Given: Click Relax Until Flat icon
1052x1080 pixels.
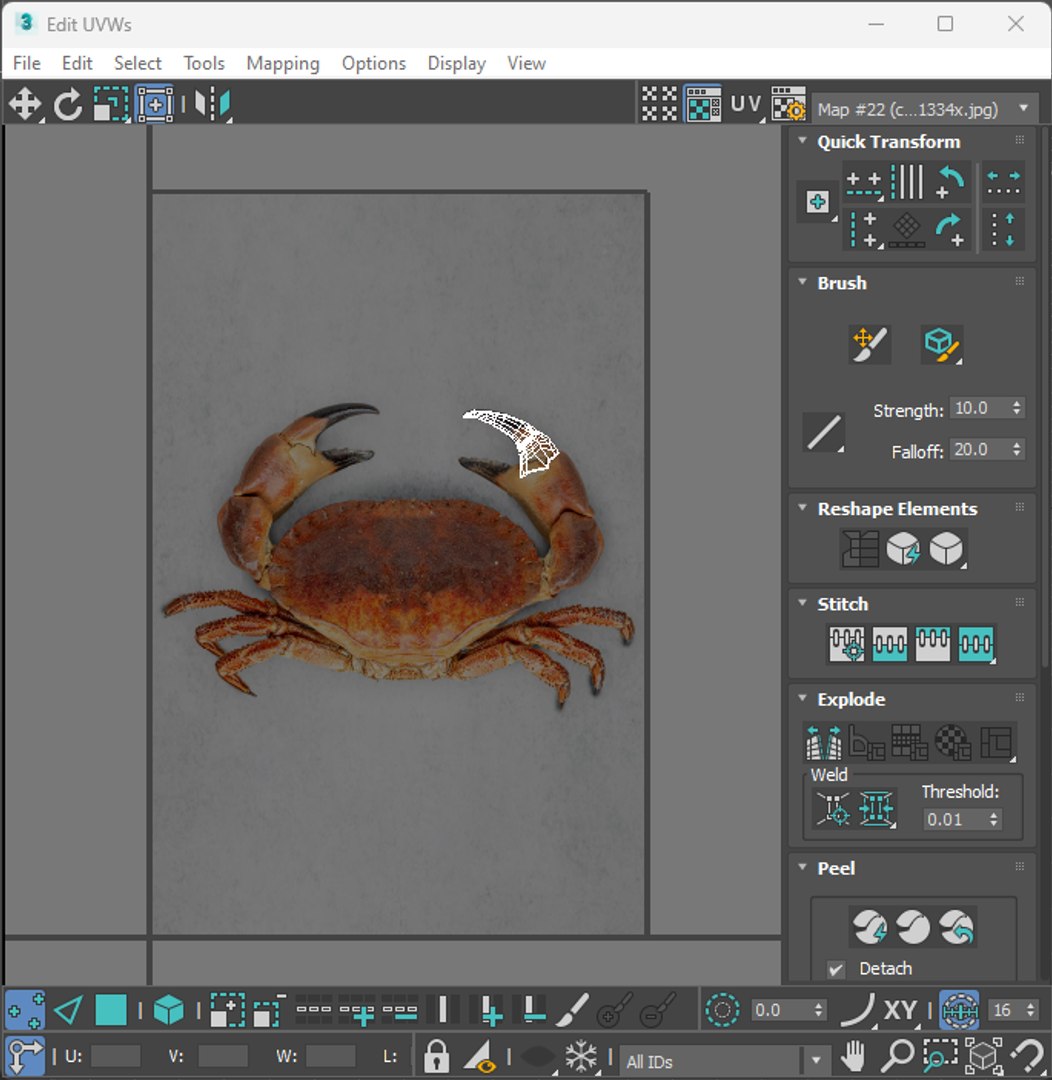Looking at the screenshot, I should tap(903, 549).
